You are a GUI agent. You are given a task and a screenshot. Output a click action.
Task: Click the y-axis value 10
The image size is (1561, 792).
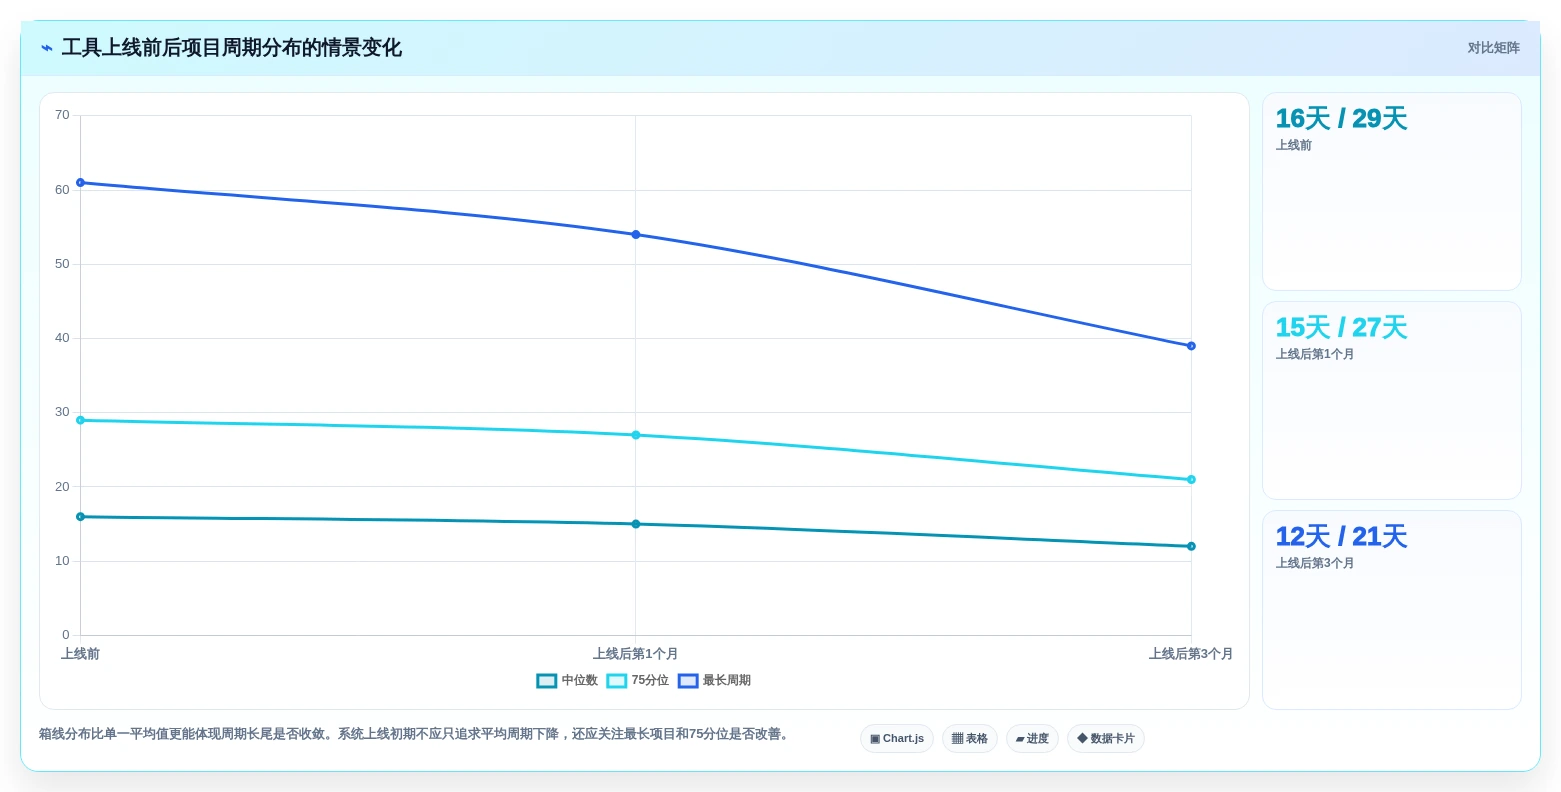tap(62, 561)
